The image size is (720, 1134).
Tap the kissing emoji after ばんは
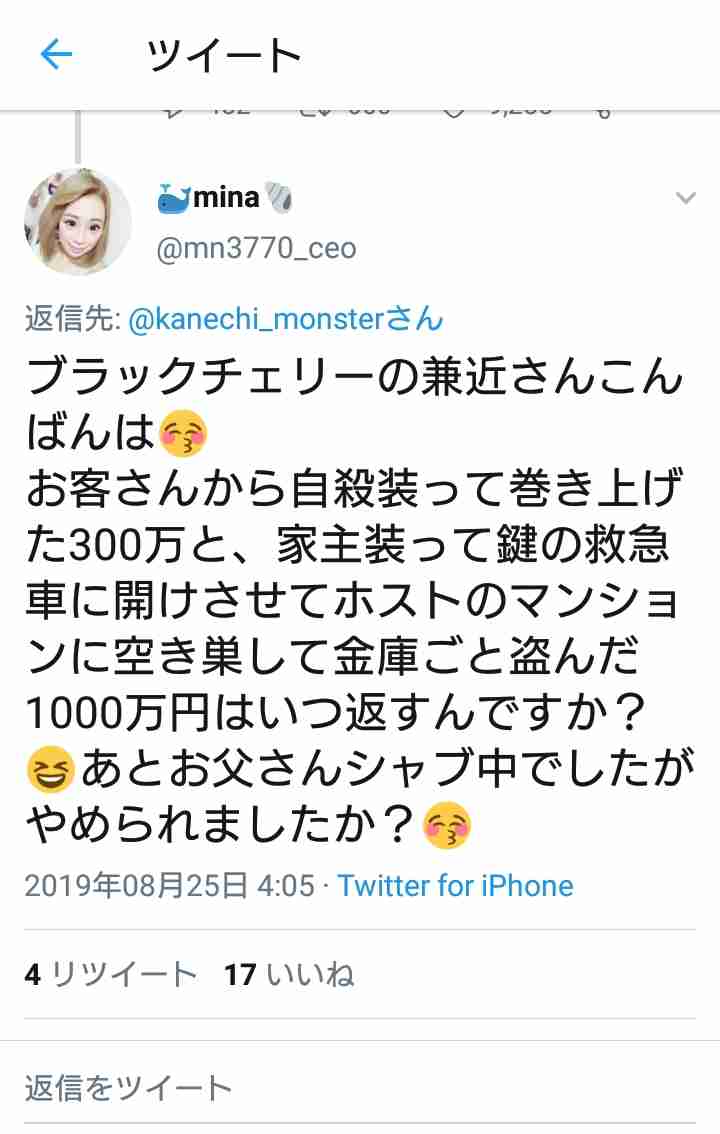coord(183,435)
